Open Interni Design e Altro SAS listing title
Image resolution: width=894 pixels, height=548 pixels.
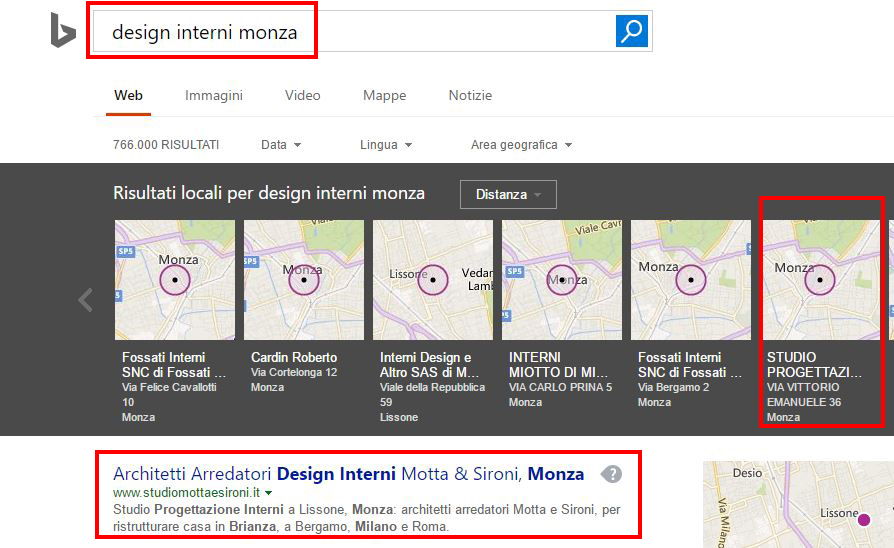(429, 365)
